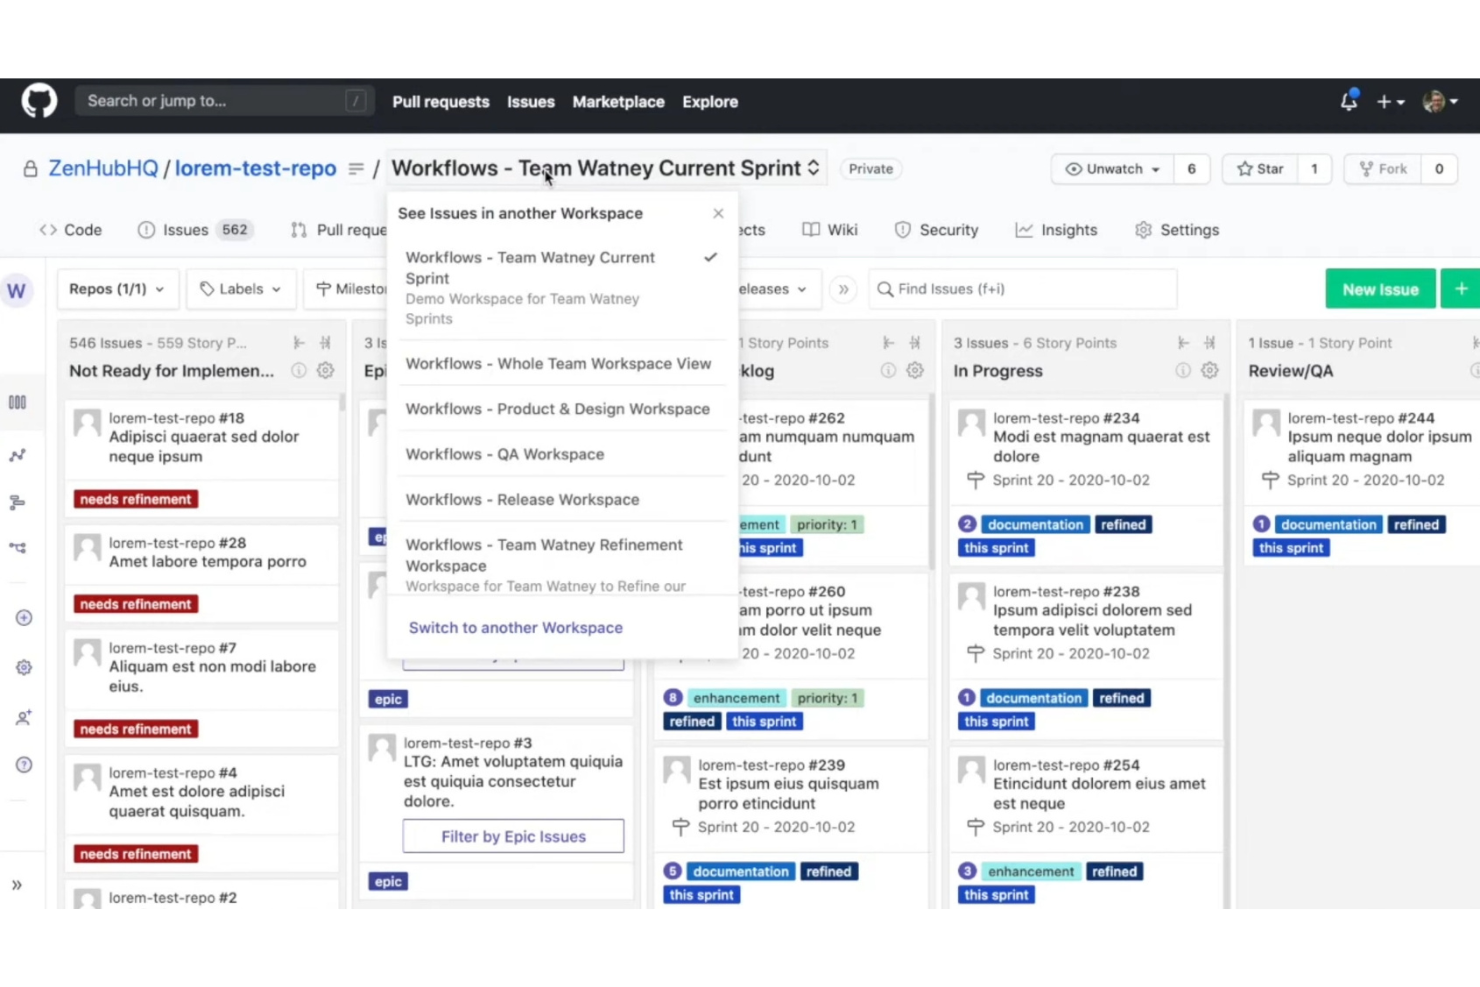The height and width of the screenshot is (987, 1480).
Task: Open the help question mark icon
Action: click(24, 765)
